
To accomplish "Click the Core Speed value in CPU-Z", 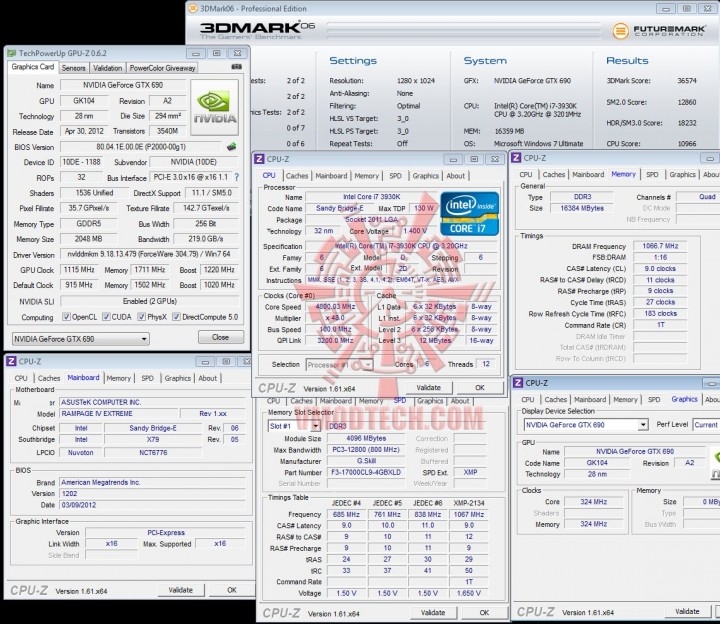I will [336, 307].
